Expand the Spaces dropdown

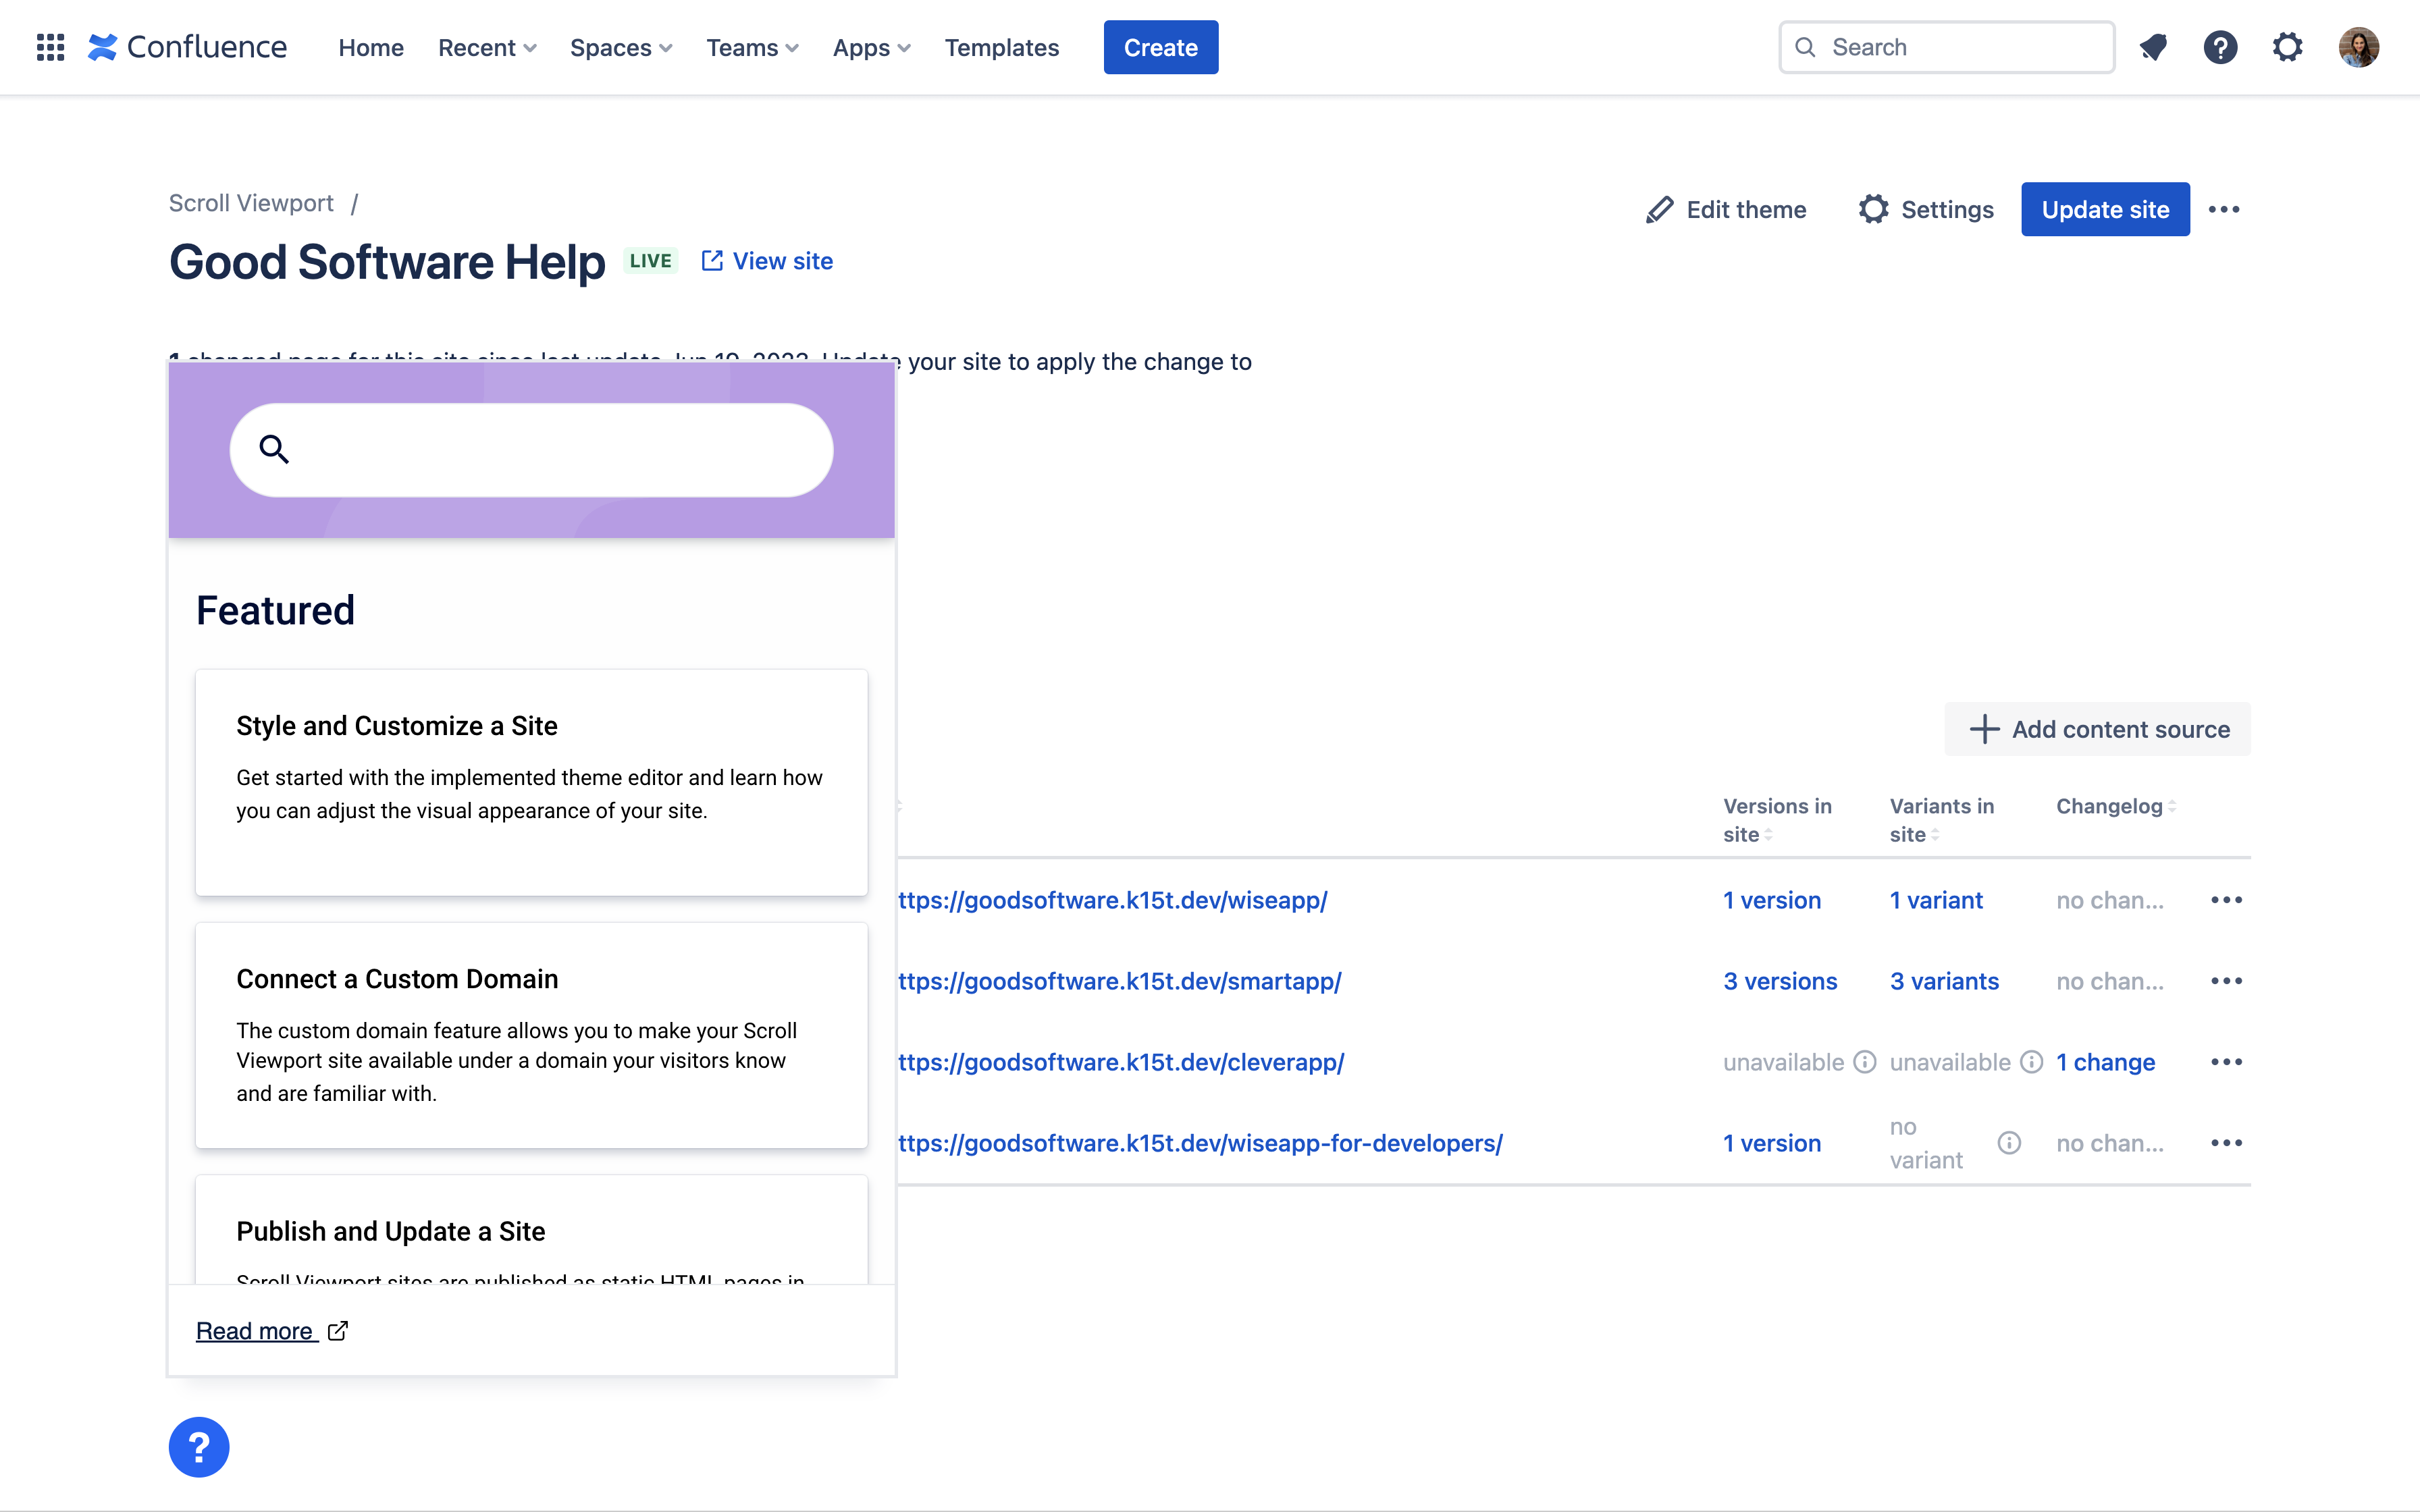[x=620, y=47]
